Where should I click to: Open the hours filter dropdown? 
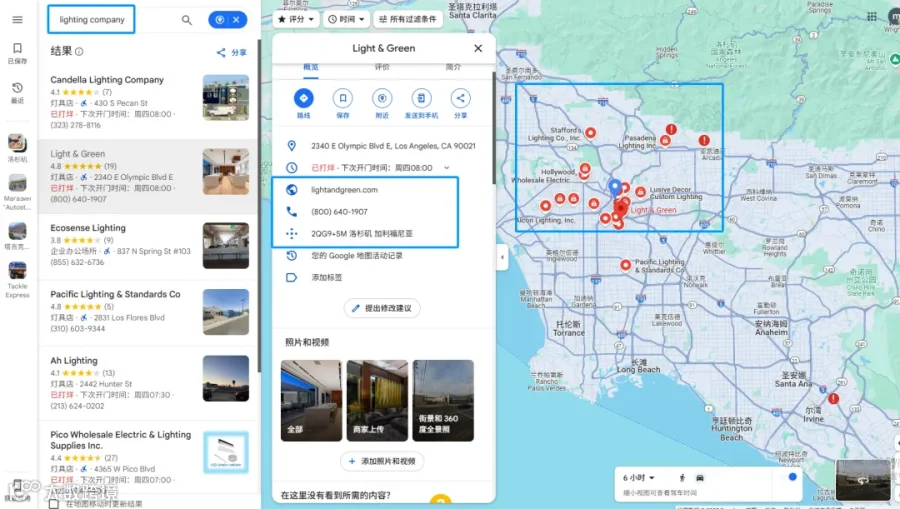tap(346, 19)
